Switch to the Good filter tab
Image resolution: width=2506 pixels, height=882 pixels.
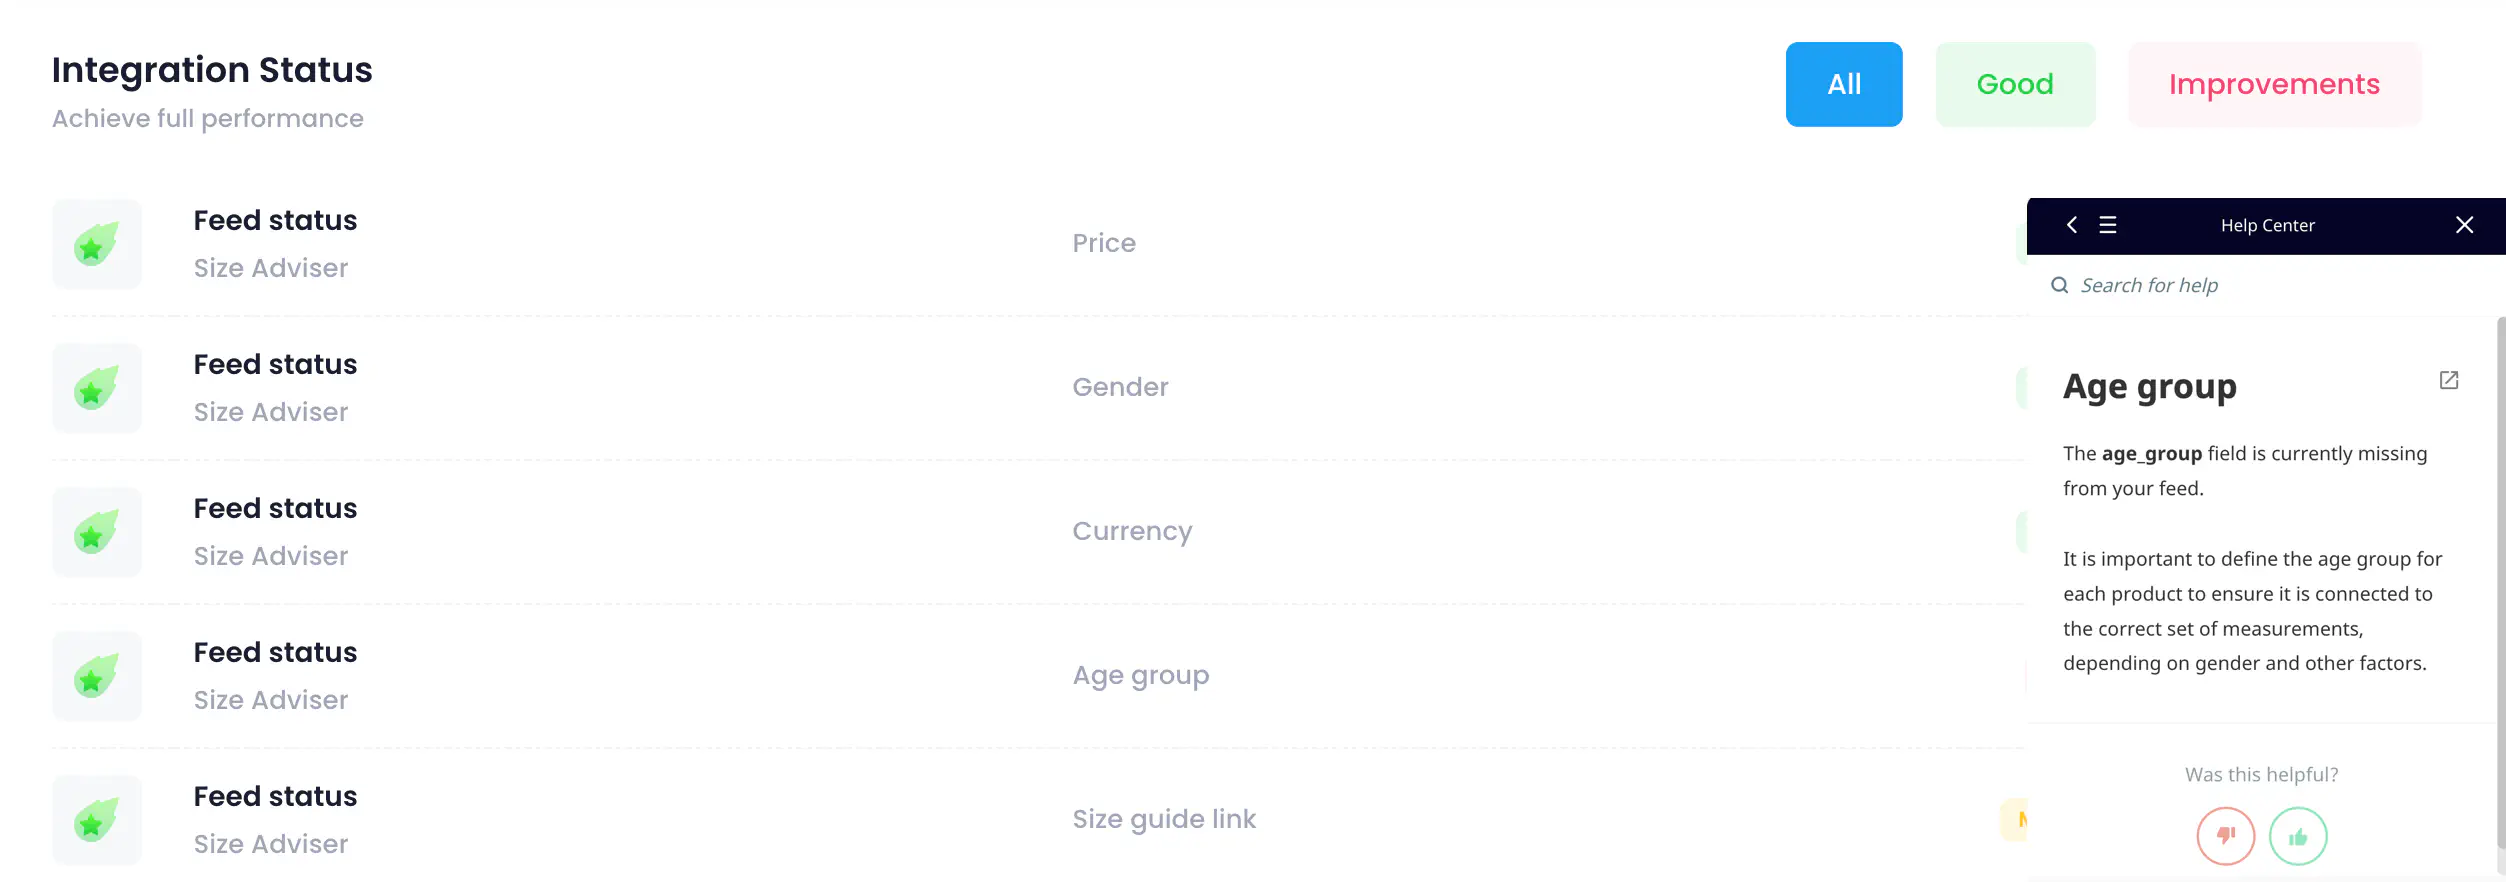coord(2015,84)
